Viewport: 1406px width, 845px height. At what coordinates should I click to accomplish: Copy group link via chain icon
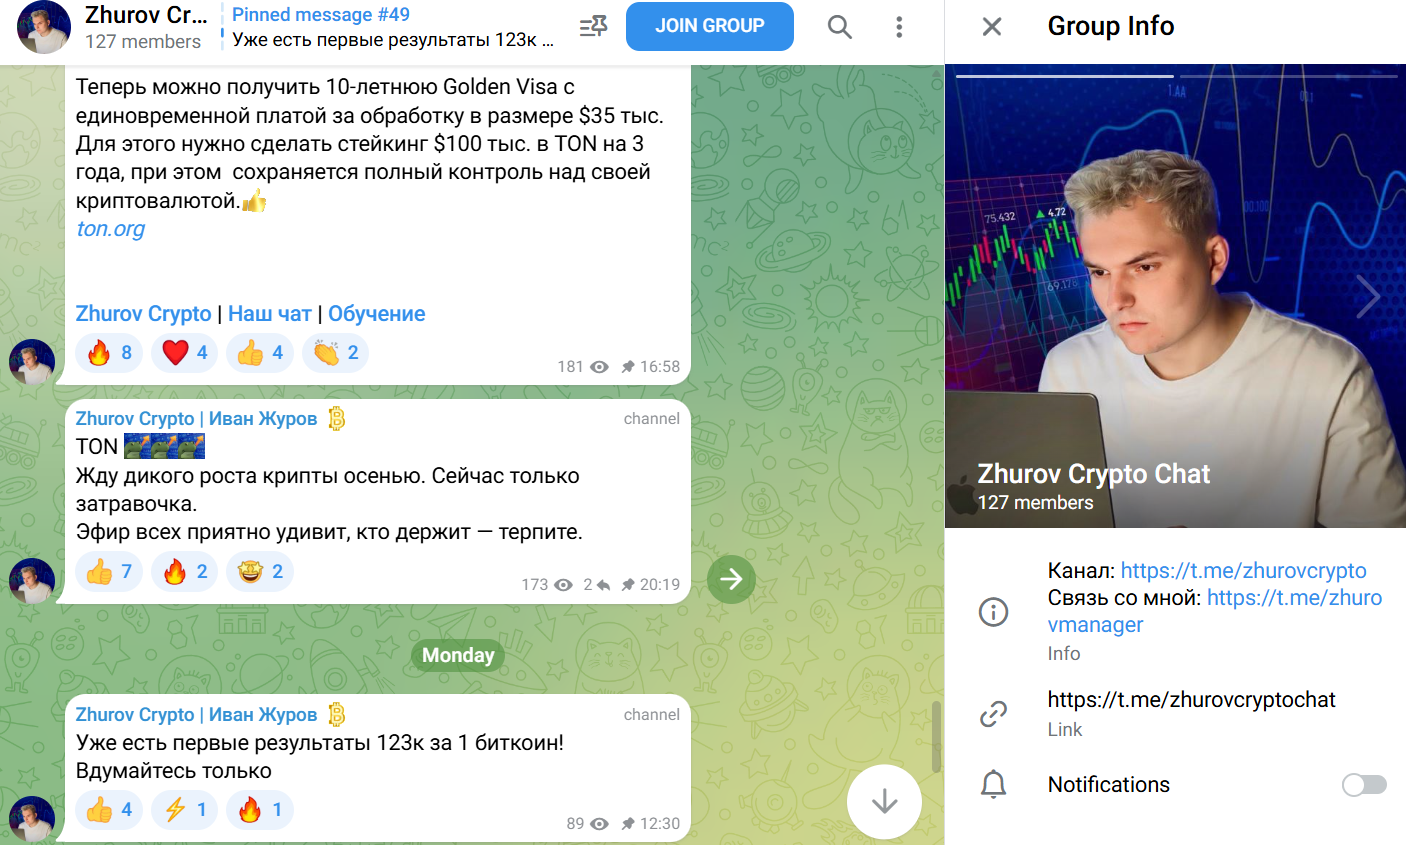pos(993,714)
